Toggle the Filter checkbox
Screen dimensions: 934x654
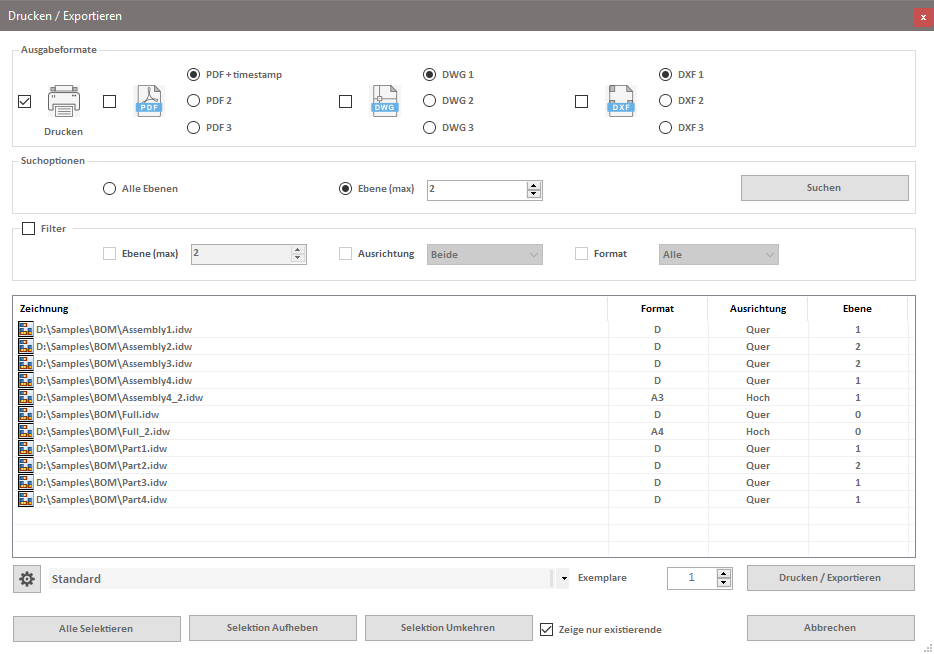click(x=28, y=229)
